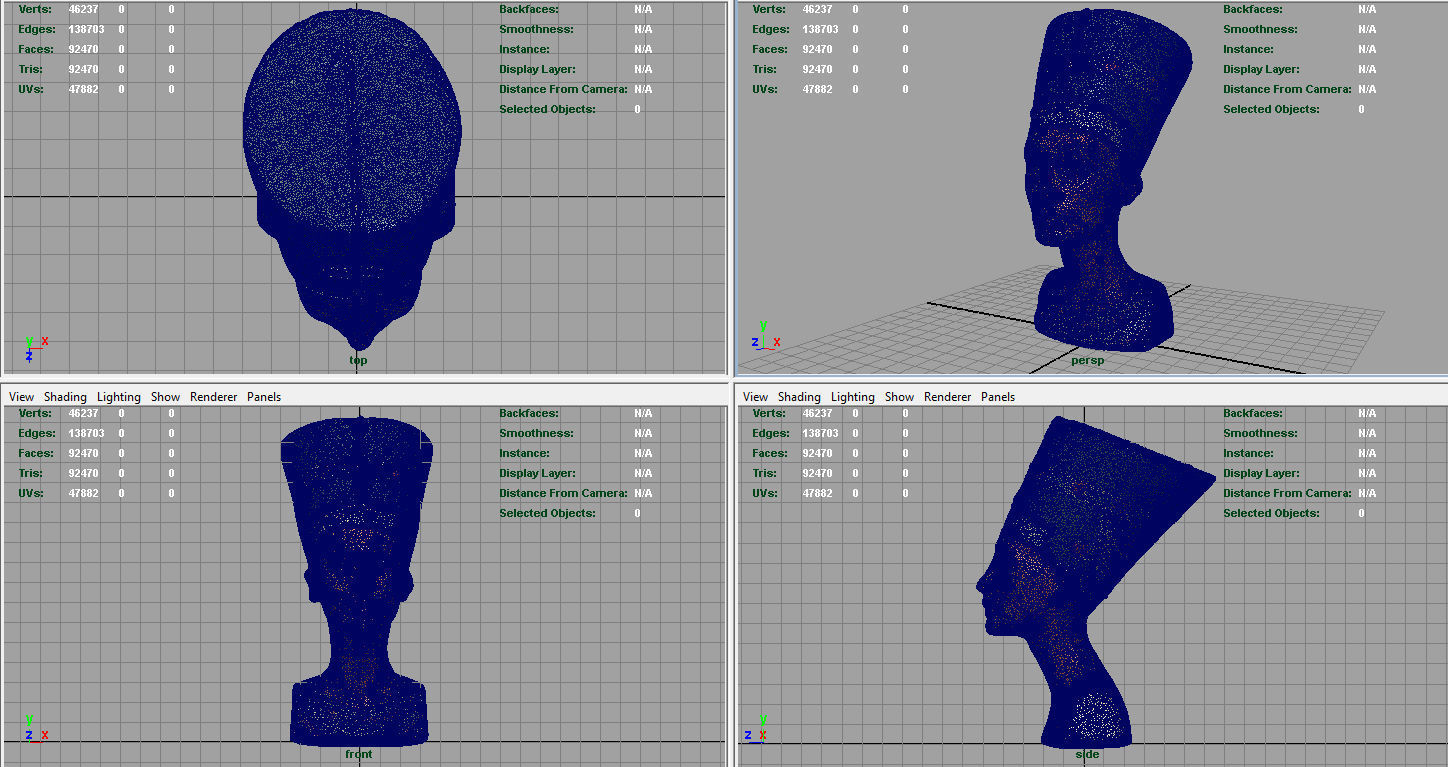1448x767 pixels.
Task: Click 'Selected Objects:' in the side view
Action: (x=1271, y=513)
